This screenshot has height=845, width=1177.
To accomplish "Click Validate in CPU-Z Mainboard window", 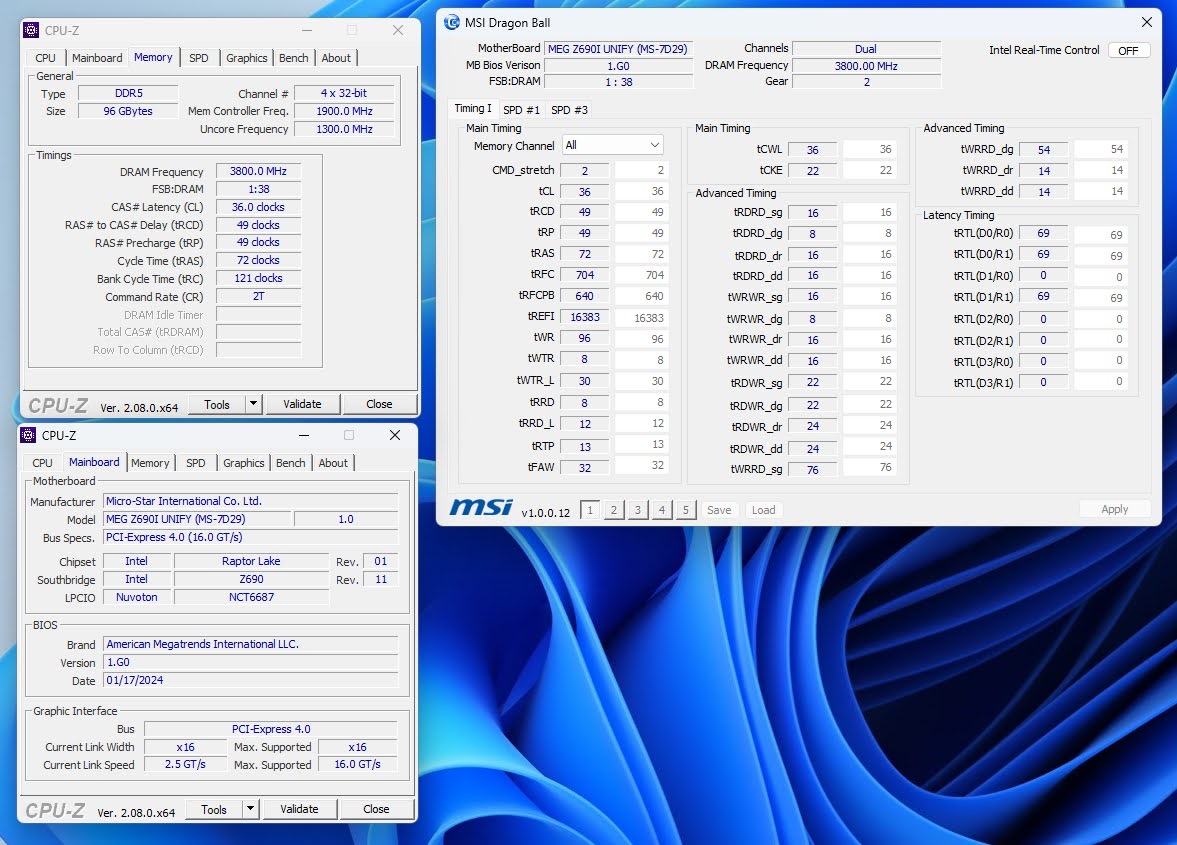I will pos(300,809).
